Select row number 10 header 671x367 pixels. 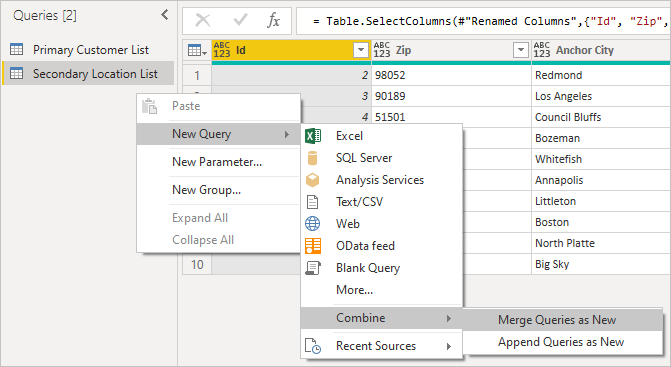tap(197, 264)
